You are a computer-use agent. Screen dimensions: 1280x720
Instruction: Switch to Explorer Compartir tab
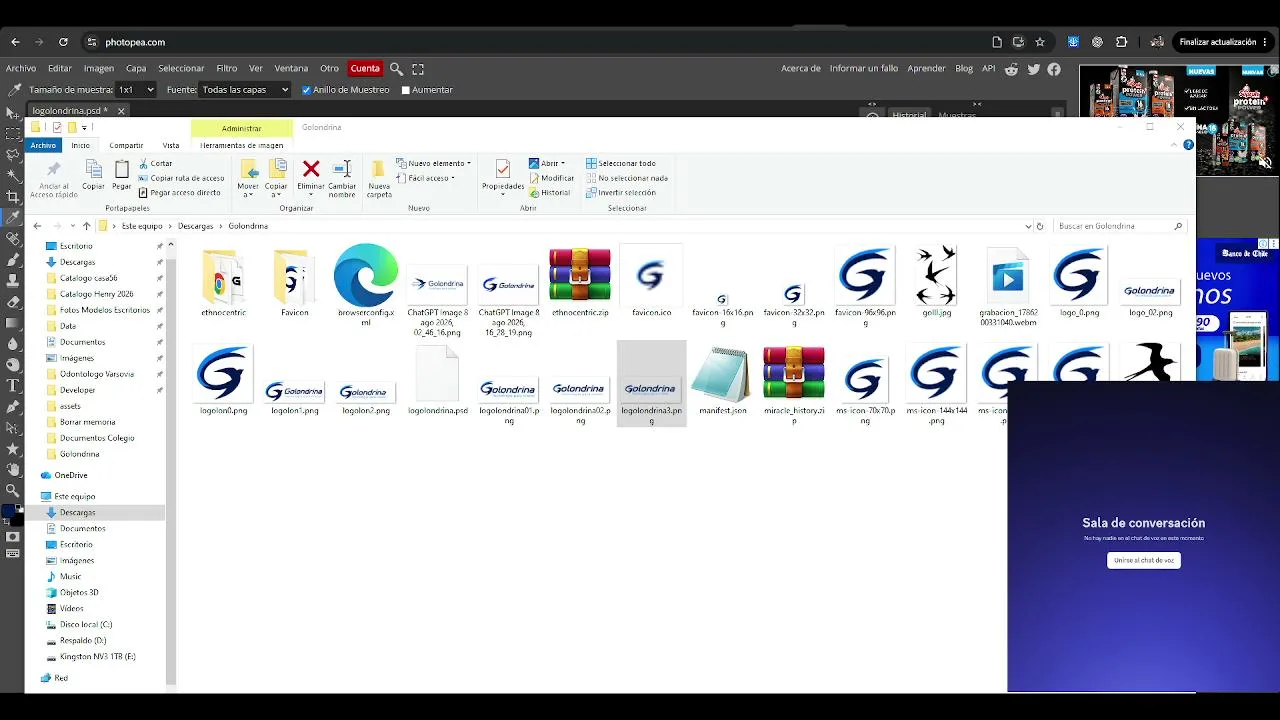126,145
